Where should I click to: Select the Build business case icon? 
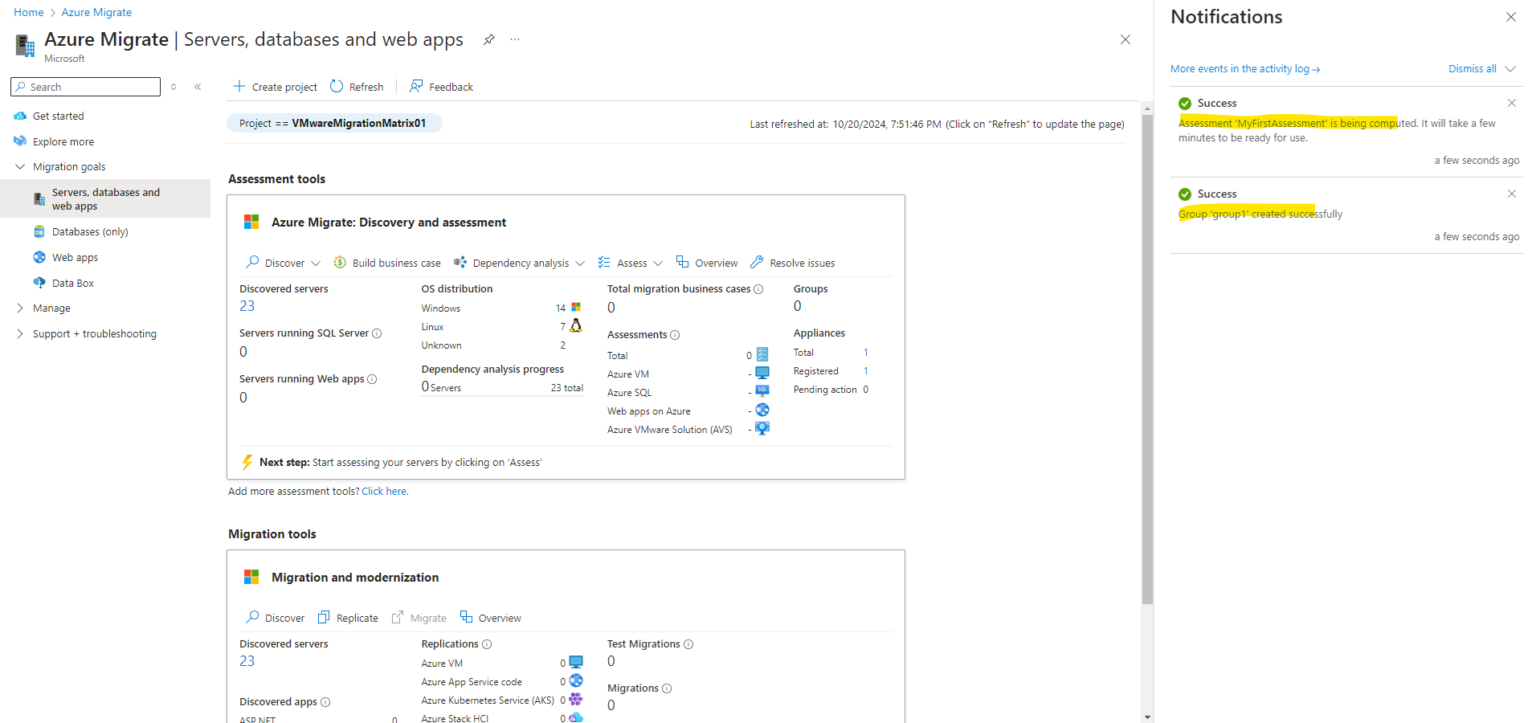(340, 262)
